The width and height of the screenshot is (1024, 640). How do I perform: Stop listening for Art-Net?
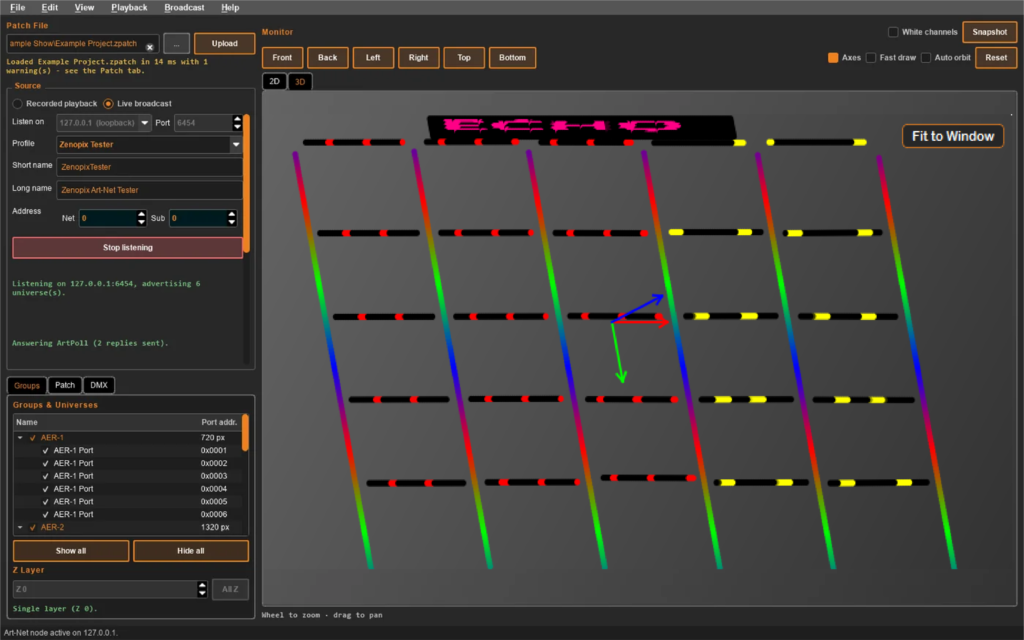coord(128,248)
